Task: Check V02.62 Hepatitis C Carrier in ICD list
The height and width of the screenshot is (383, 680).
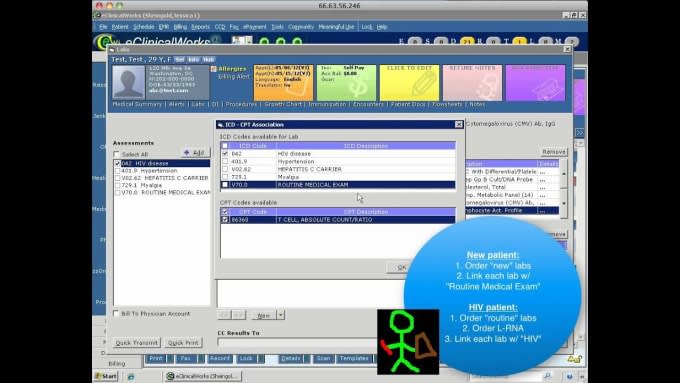Action: [x=225, y=169]
